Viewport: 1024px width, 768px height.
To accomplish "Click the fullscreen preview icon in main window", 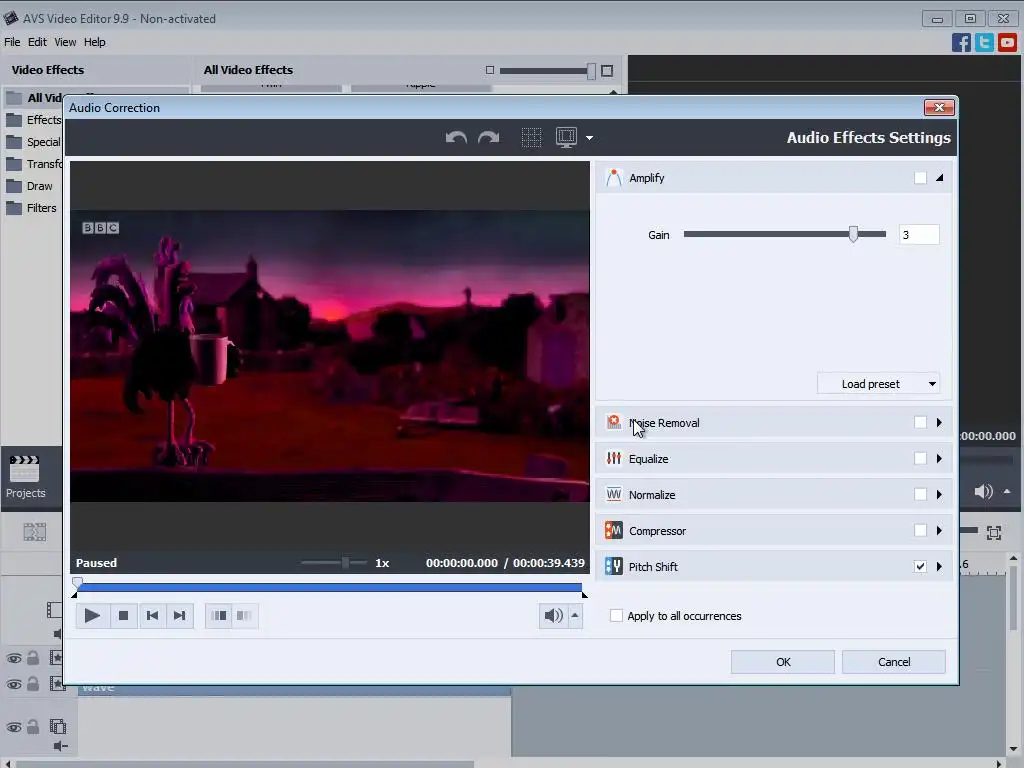I will click(993, 533).
